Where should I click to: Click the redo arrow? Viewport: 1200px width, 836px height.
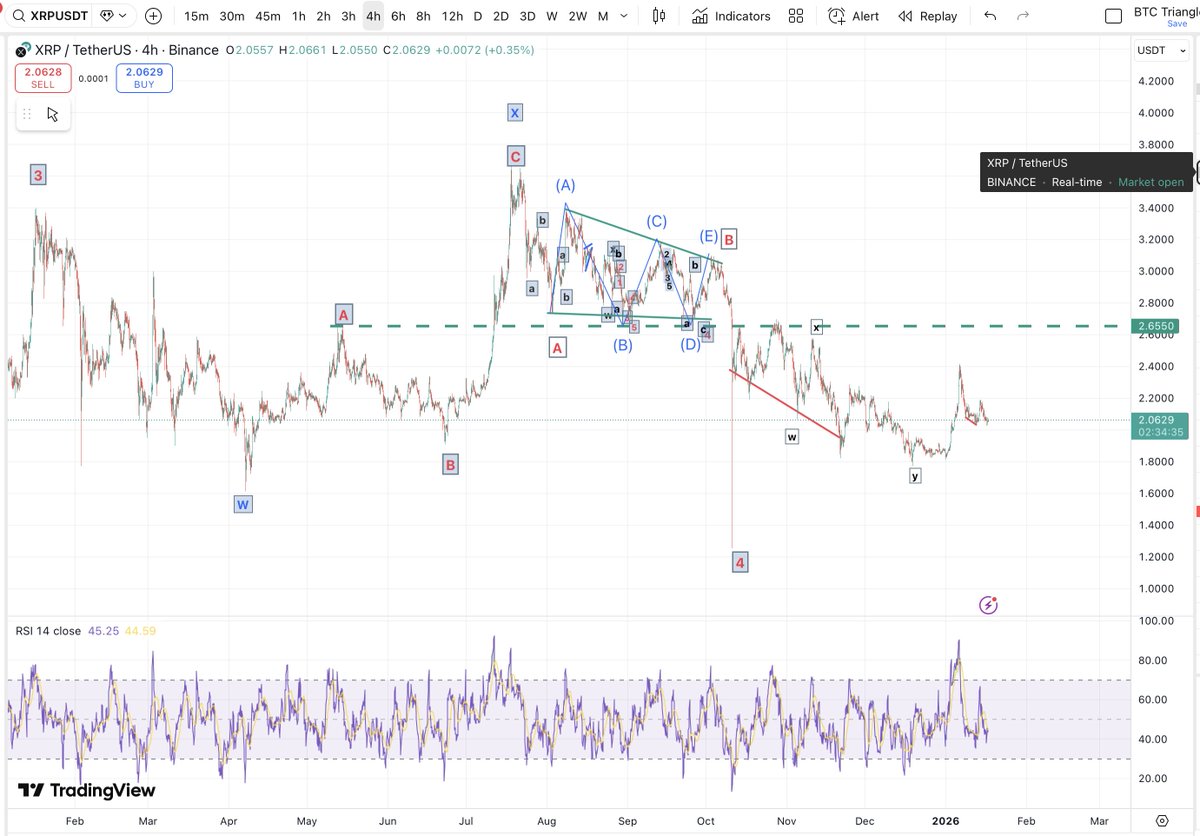tap(1022, 16)
